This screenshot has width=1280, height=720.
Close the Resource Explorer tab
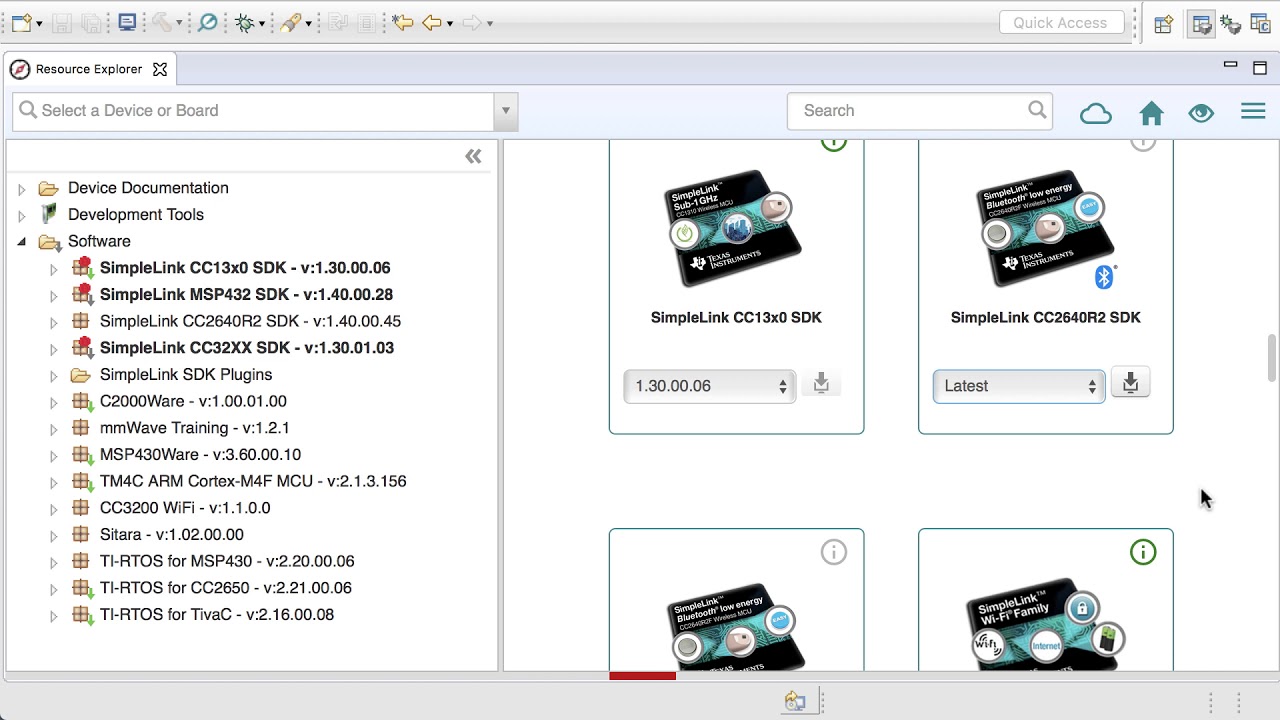(x=160, y=69)
